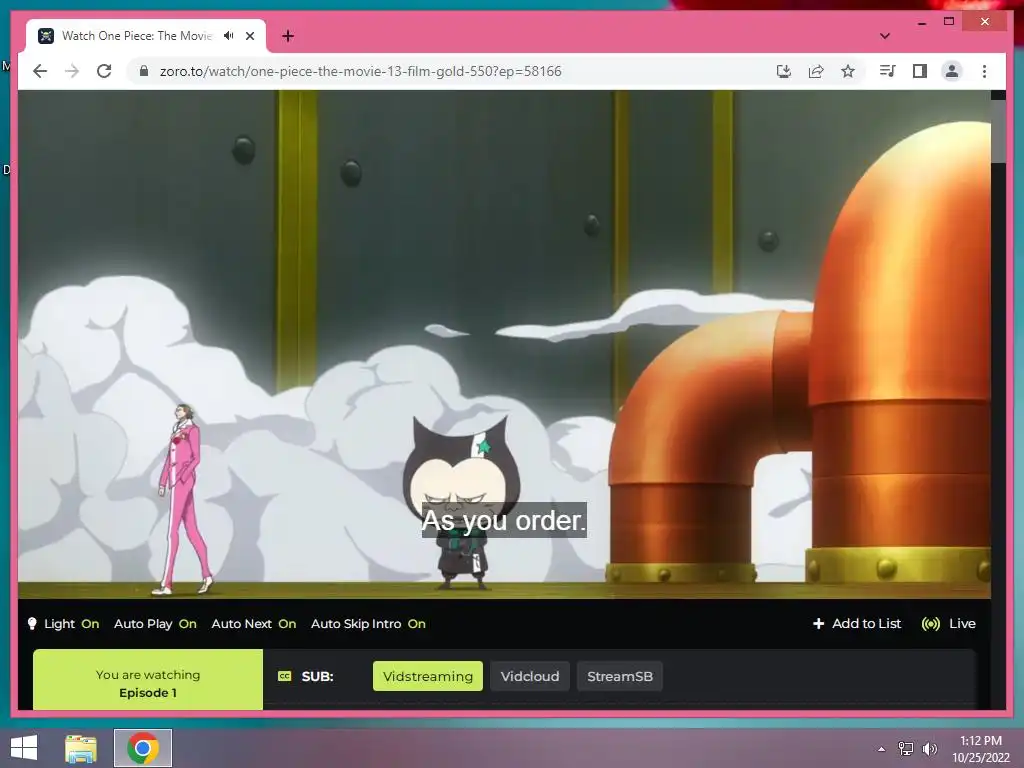Open the Chrome side panel

[x=920, y=71]
